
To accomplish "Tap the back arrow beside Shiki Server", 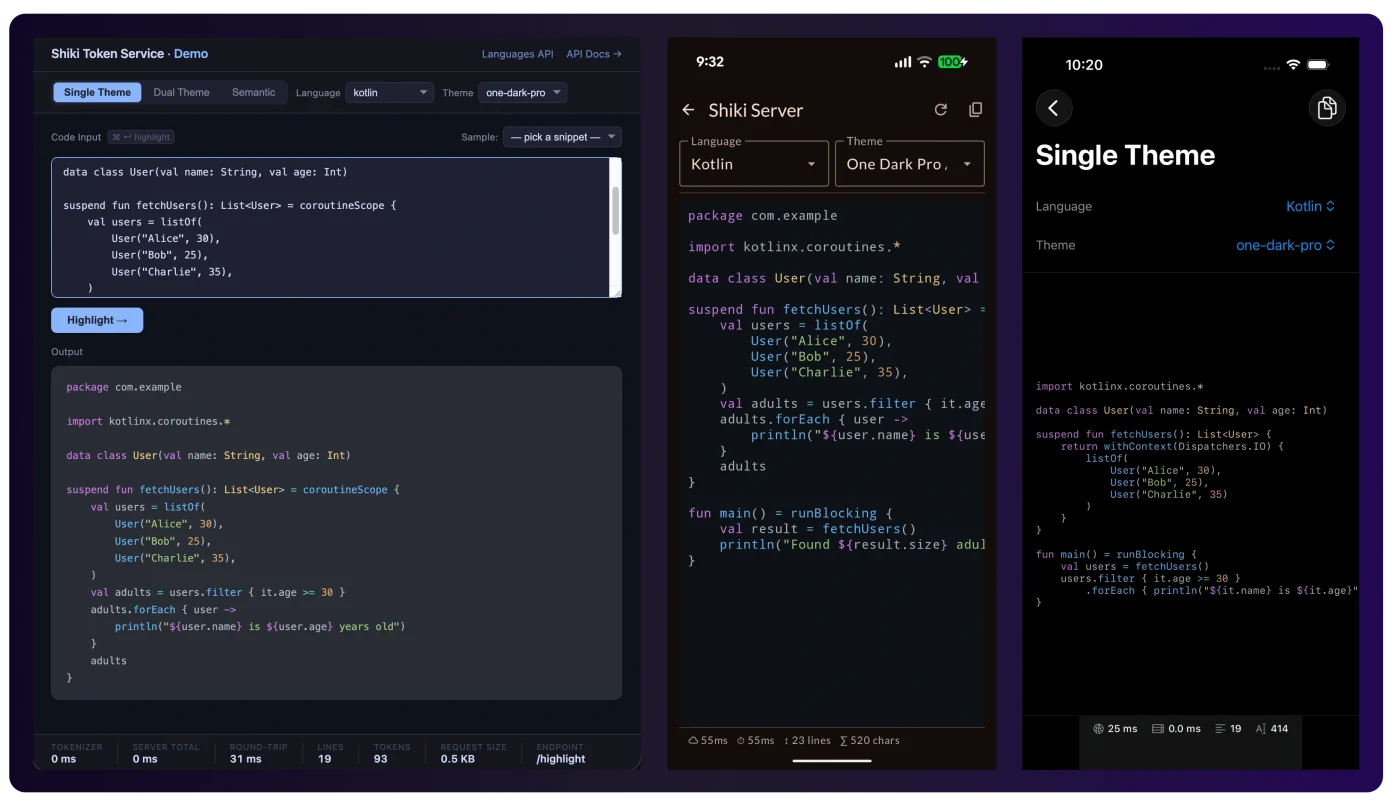I will tap(688, 110).
